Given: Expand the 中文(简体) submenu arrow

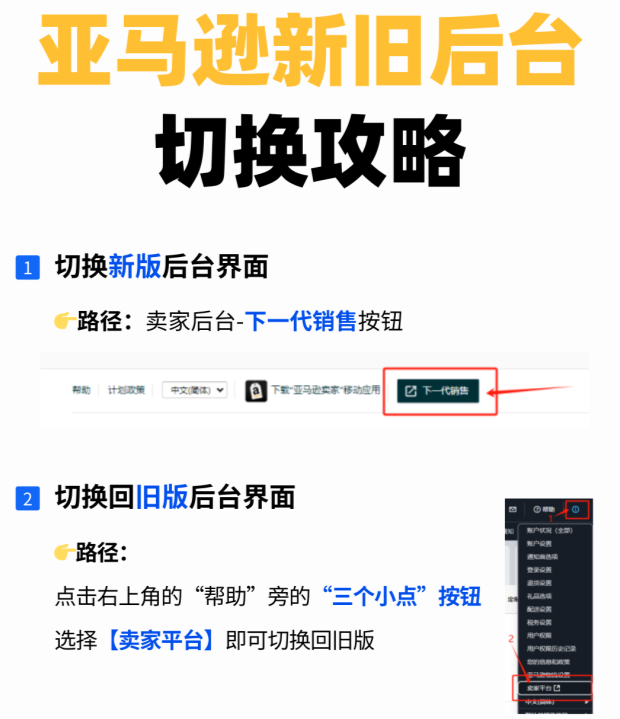Looking at the screenshot, I should [587, 702].
